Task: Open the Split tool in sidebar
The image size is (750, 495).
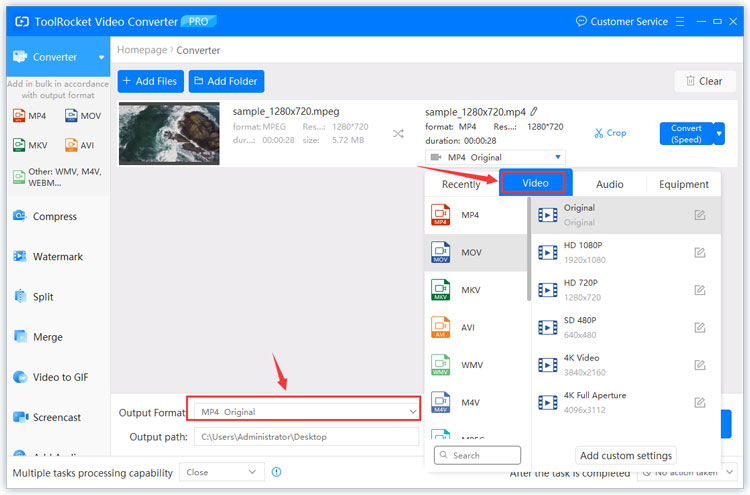Action: (x=33, y=297)
